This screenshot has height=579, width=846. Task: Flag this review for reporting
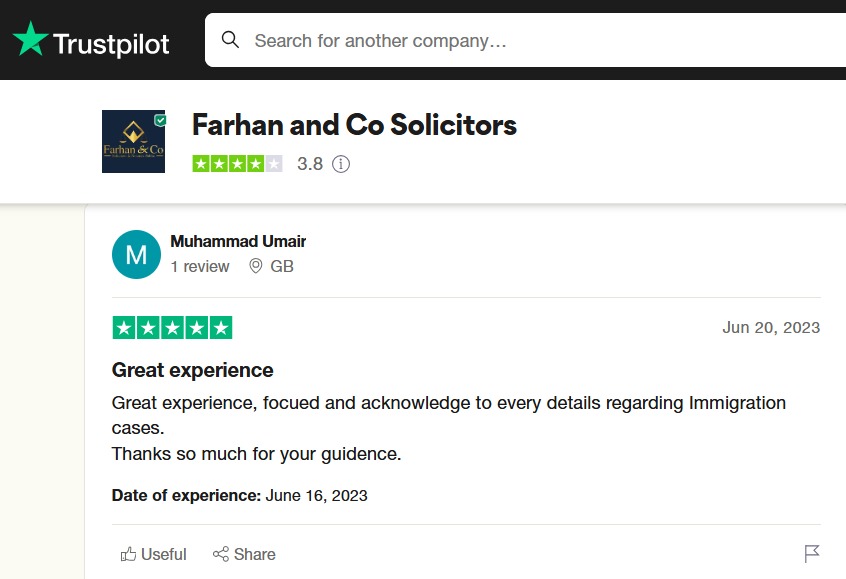pyautogui.click(x=812, y=554)
